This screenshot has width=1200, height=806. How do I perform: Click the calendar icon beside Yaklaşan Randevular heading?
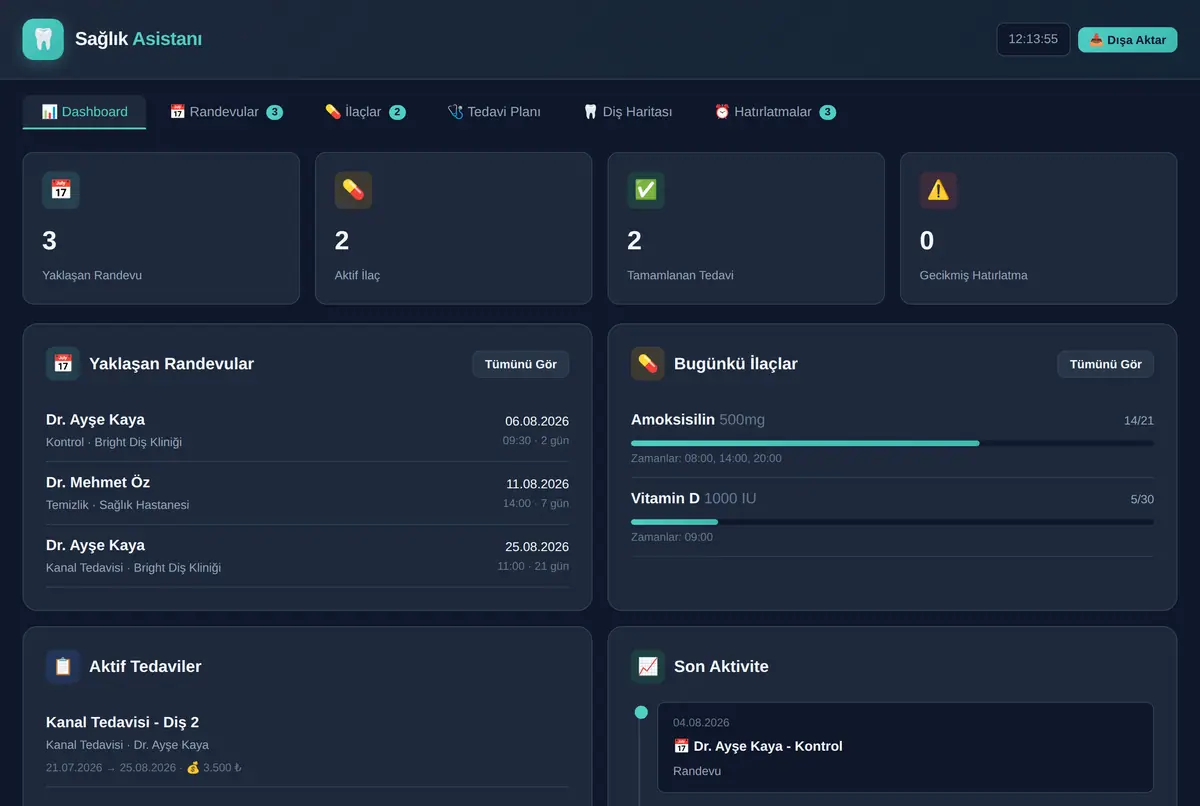point(63,364)
